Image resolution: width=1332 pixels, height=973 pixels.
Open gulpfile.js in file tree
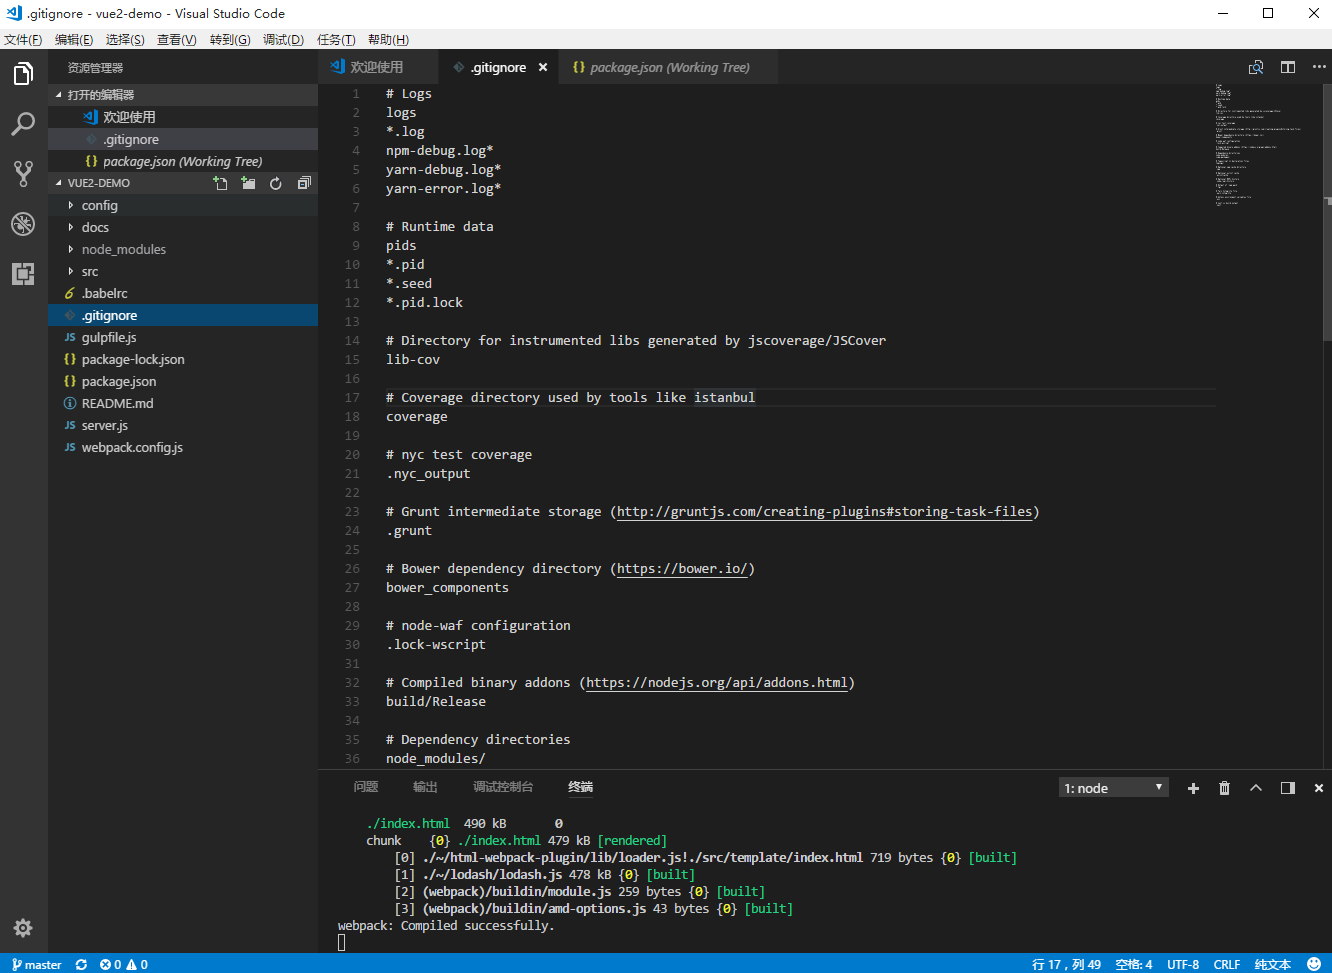point(183,337)
